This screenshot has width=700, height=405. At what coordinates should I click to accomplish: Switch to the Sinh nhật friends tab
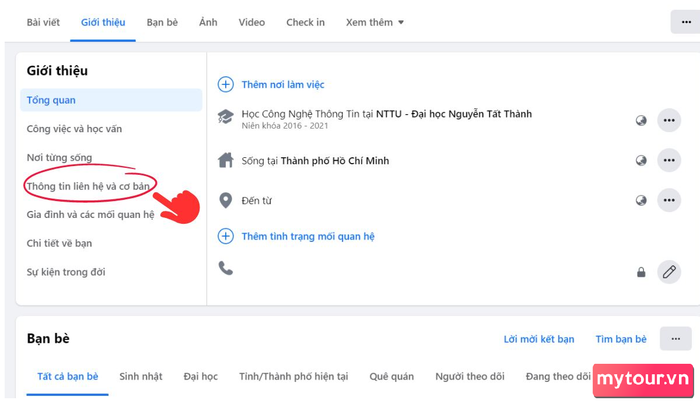pos(141,376)
